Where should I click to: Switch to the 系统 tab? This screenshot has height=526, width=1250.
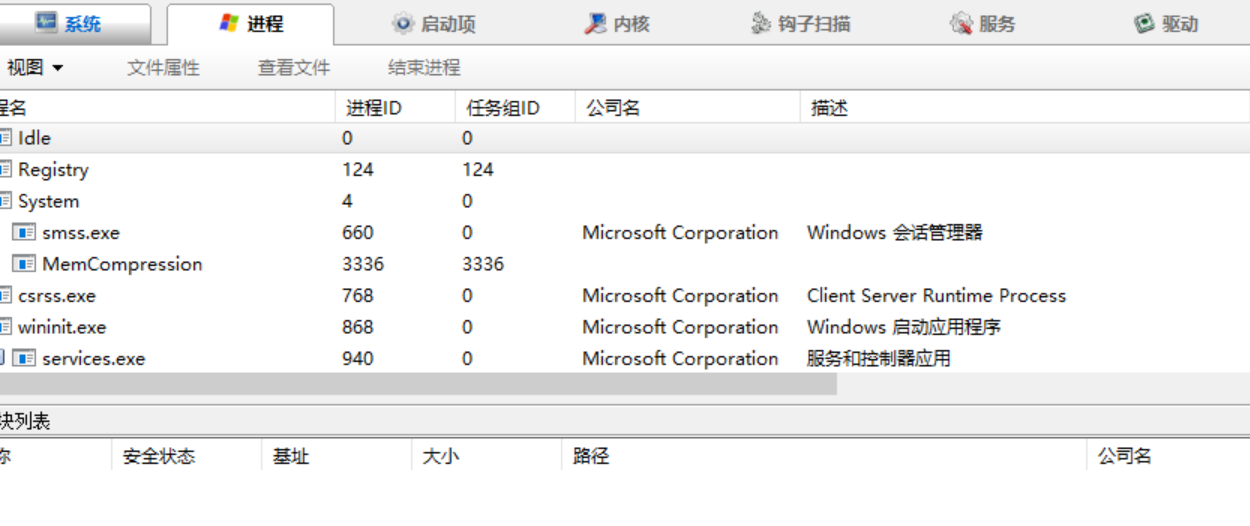coord(75,24)
